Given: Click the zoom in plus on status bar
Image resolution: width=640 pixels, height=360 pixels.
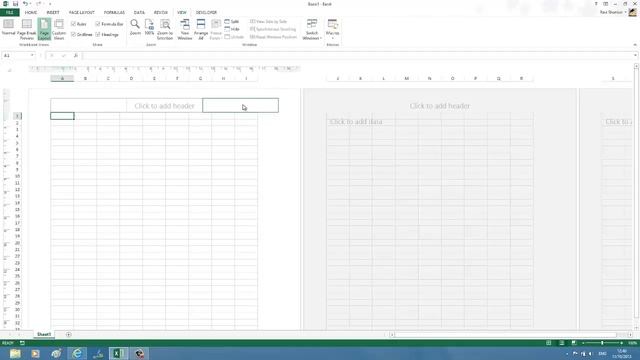Looking at the screenshot, I should (x=622, y=343).
